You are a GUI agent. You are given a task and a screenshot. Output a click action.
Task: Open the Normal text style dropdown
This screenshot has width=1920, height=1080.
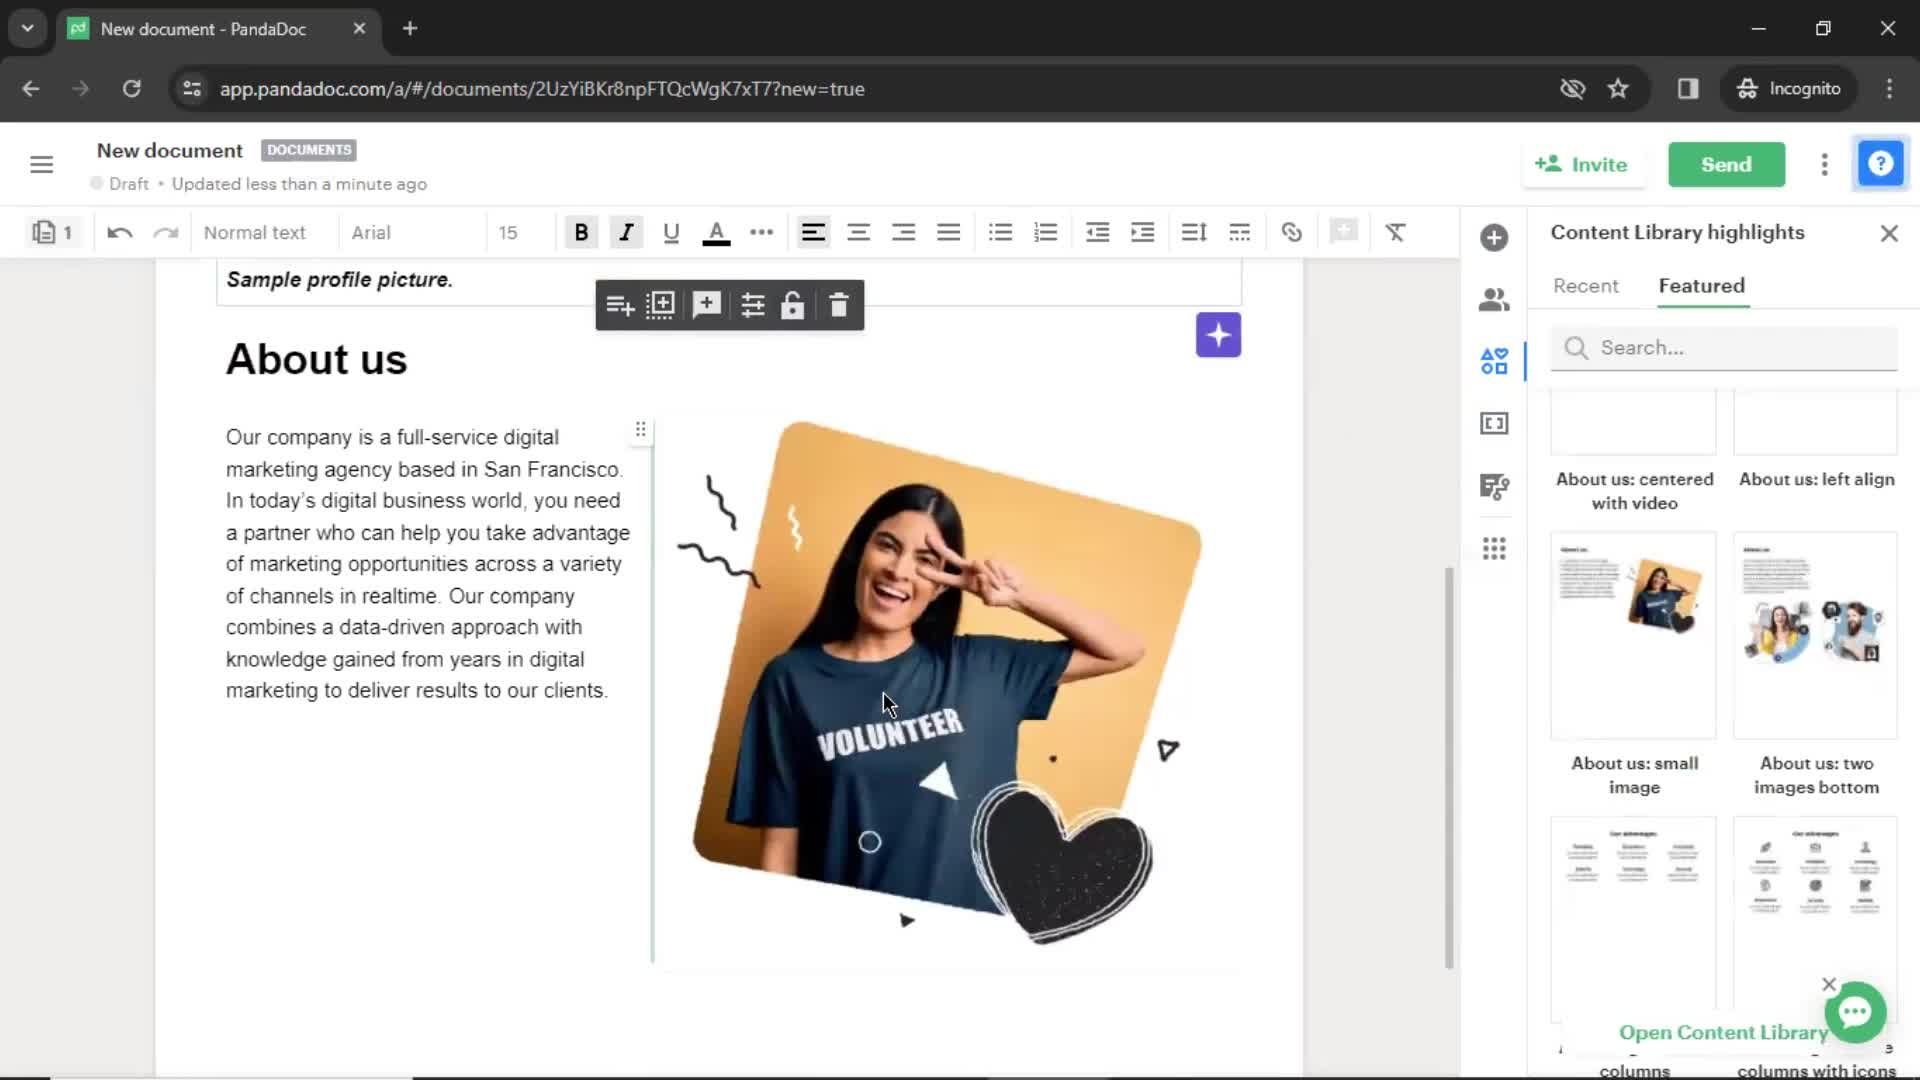[x=258, y=232]
